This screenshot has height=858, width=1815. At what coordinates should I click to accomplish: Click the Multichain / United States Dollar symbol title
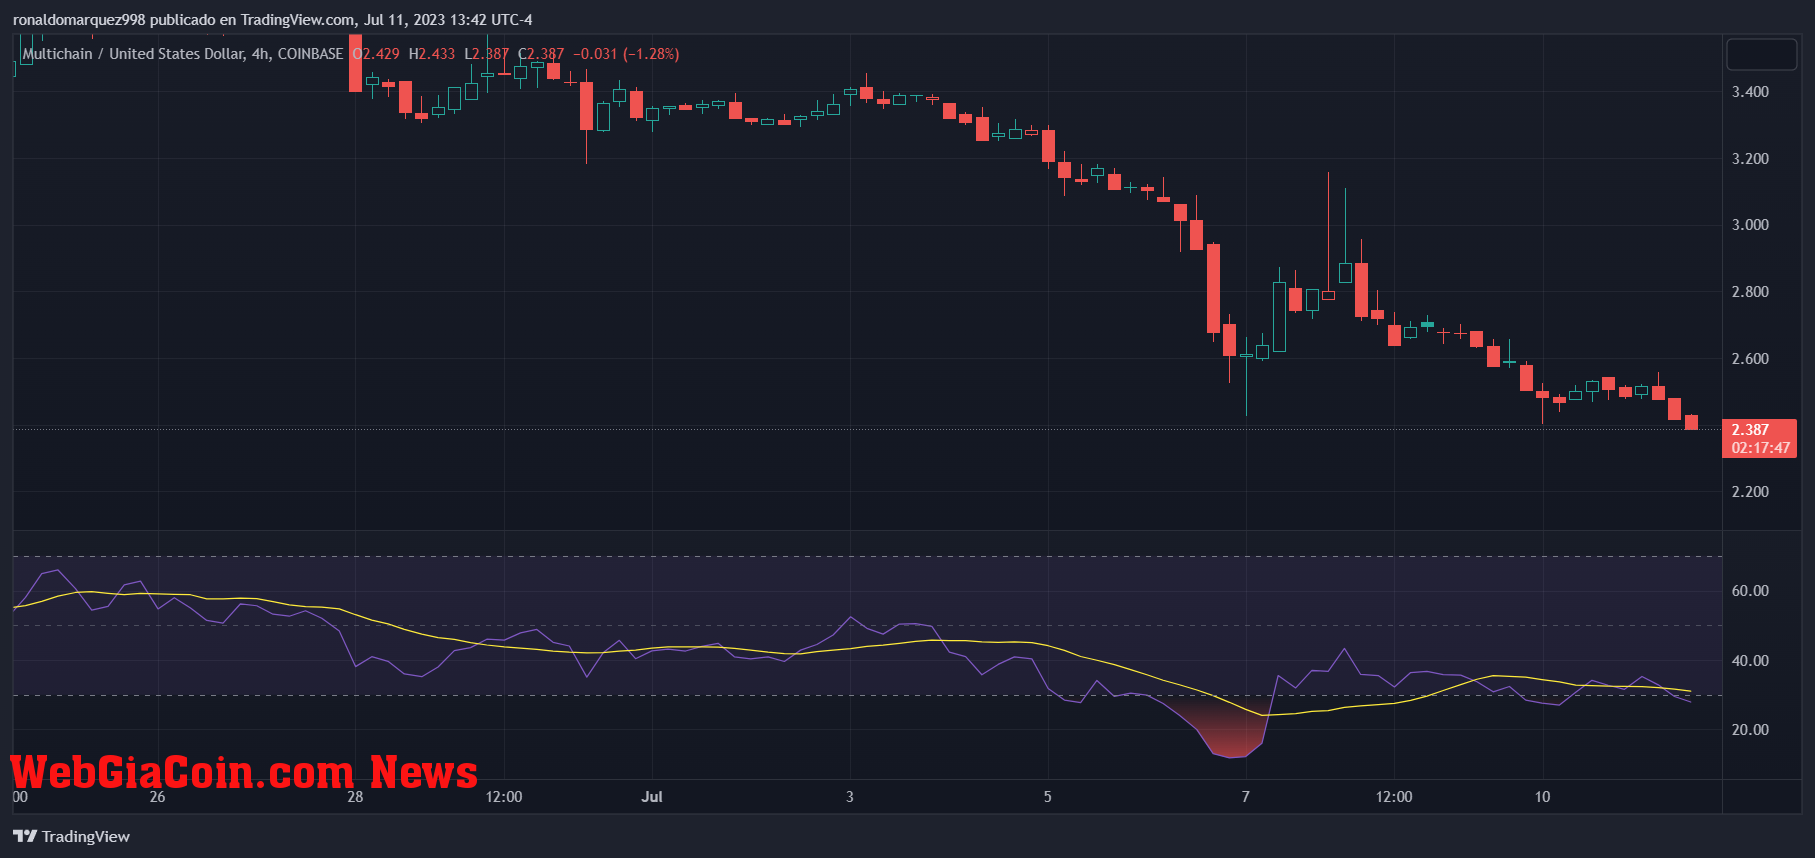coord(183,54)
